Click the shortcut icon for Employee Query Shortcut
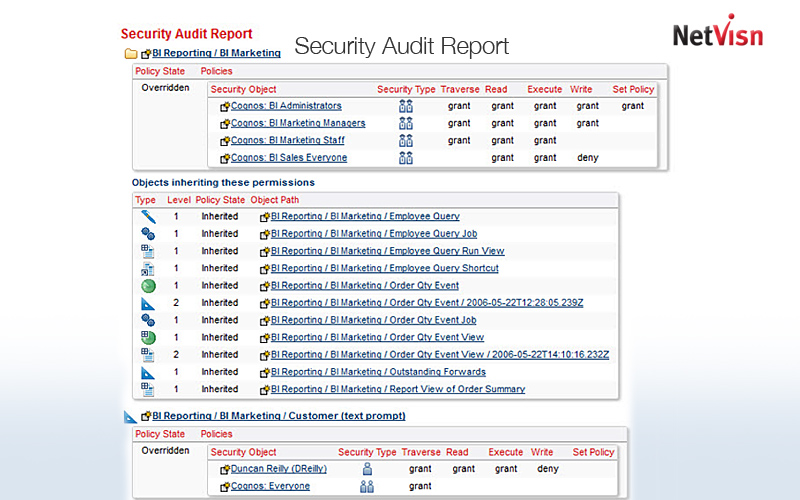The width and height of the screenshot is (800, 500). pyautogui.click(x=148, y=269)
